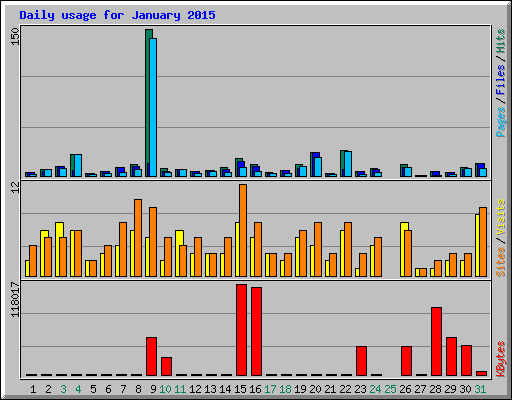Select green day "17" on the x-axis
Image resolution: width=512 pixels, height=400 pixels.
tap(270, 389)
